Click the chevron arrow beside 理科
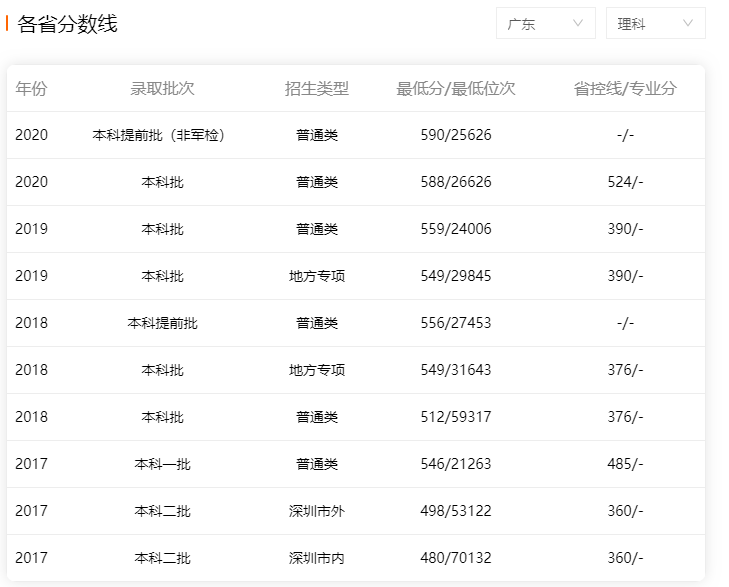 tap(688, 24)
